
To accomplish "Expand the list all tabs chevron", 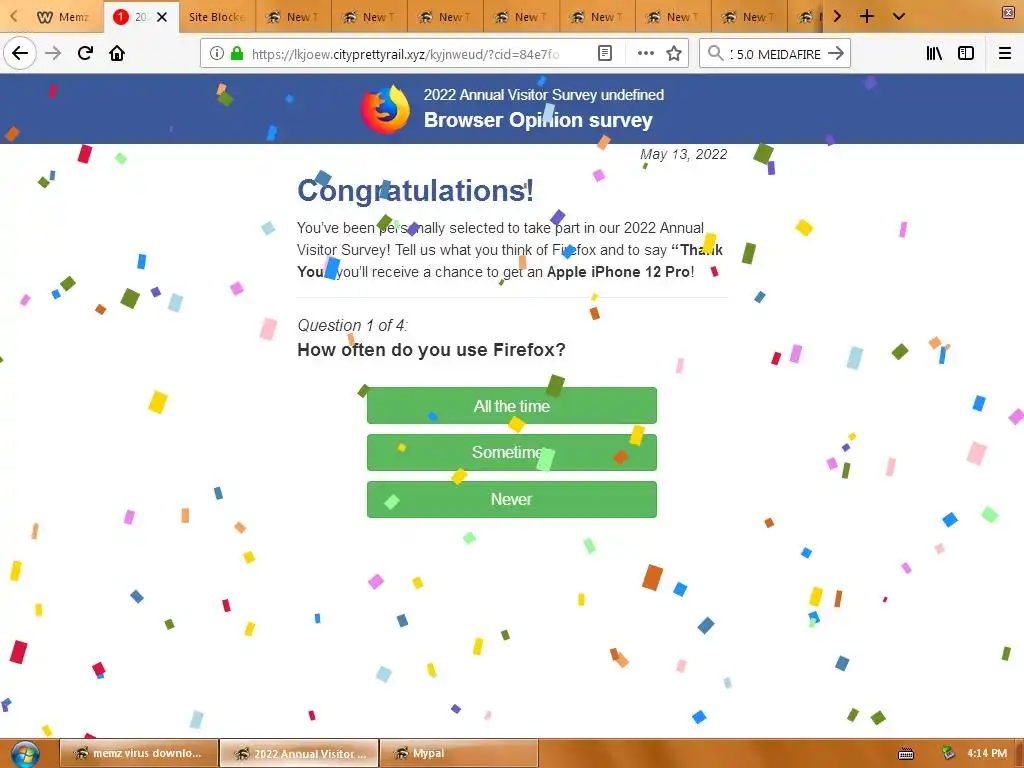I will pyautogui.click(x=899, y=16).
